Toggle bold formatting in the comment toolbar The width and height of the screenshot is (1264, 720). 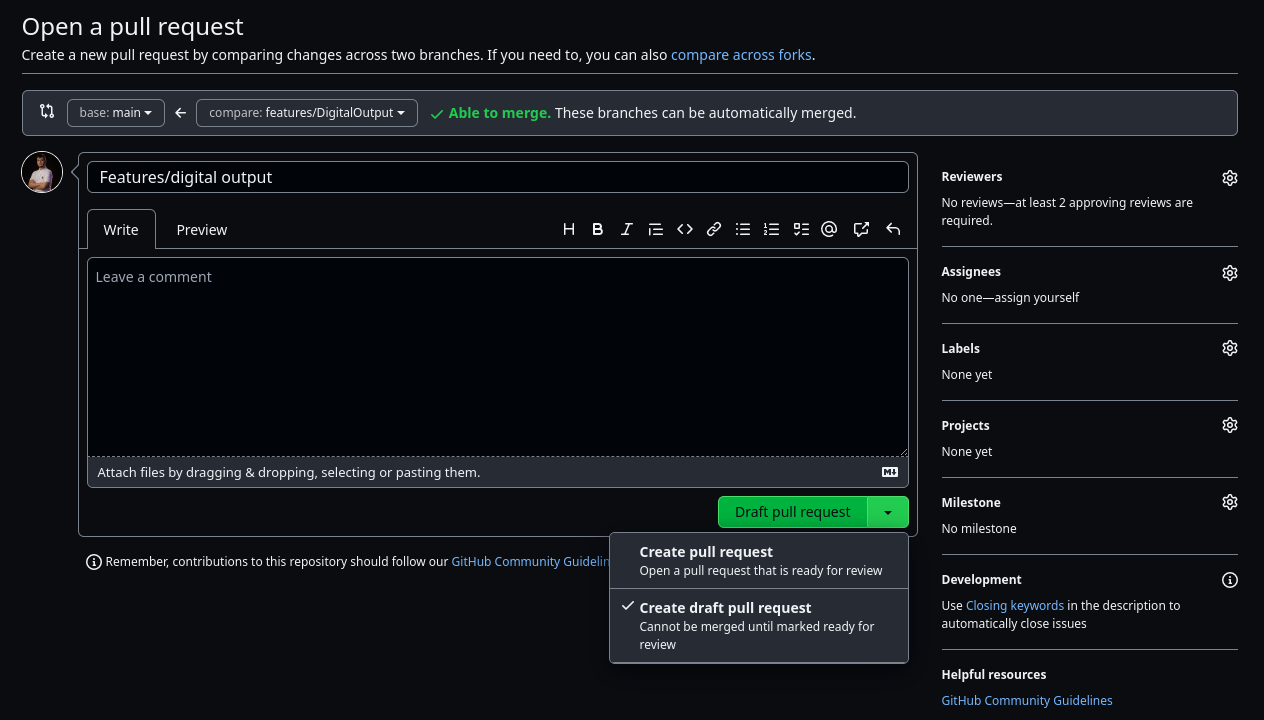pyautogui.click(x=598, y=229)
